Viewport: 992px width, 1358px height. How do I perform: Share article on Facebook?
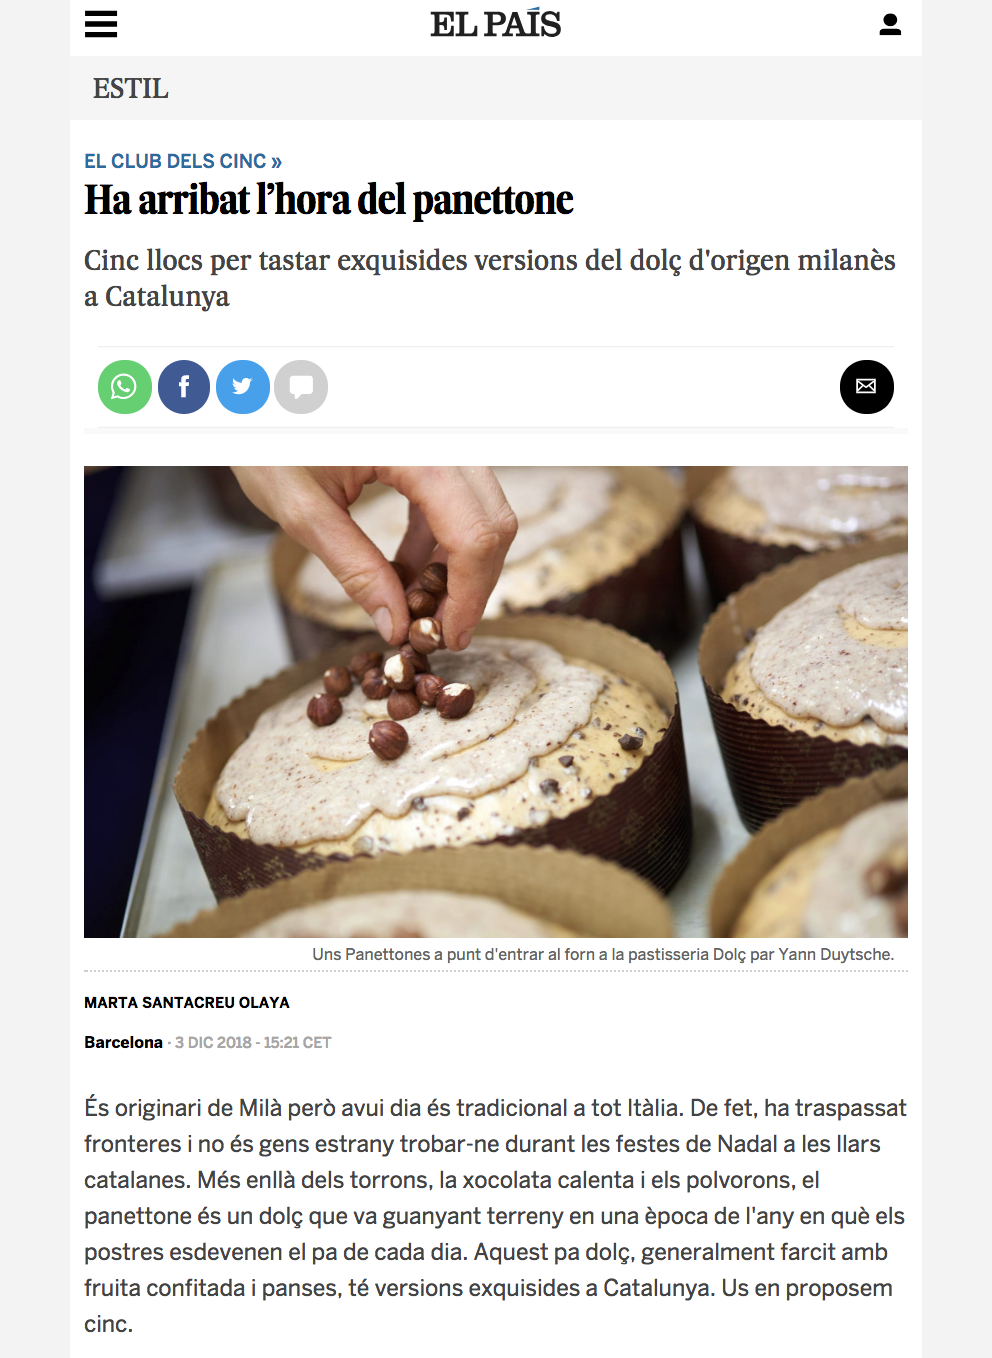[x=184, y=387]
